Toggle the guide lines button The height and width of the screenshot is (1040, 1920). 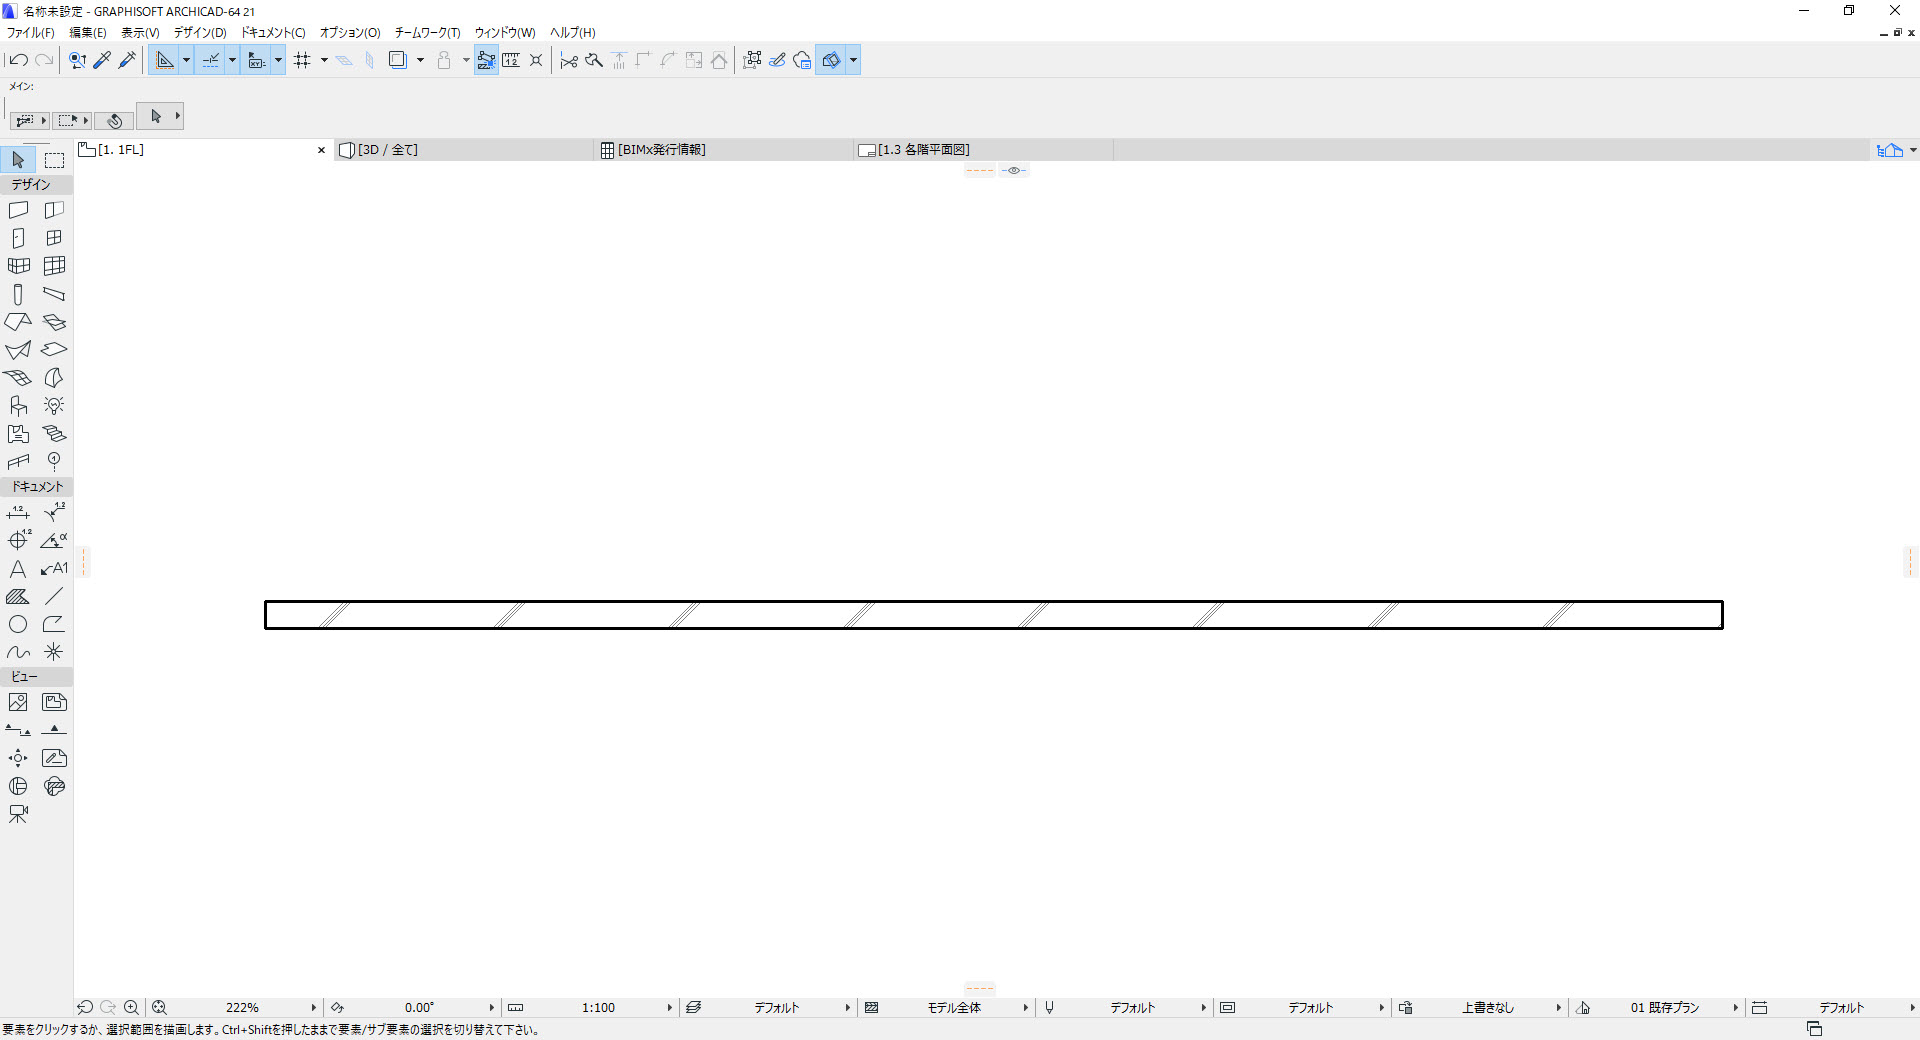tap(165, 60)
